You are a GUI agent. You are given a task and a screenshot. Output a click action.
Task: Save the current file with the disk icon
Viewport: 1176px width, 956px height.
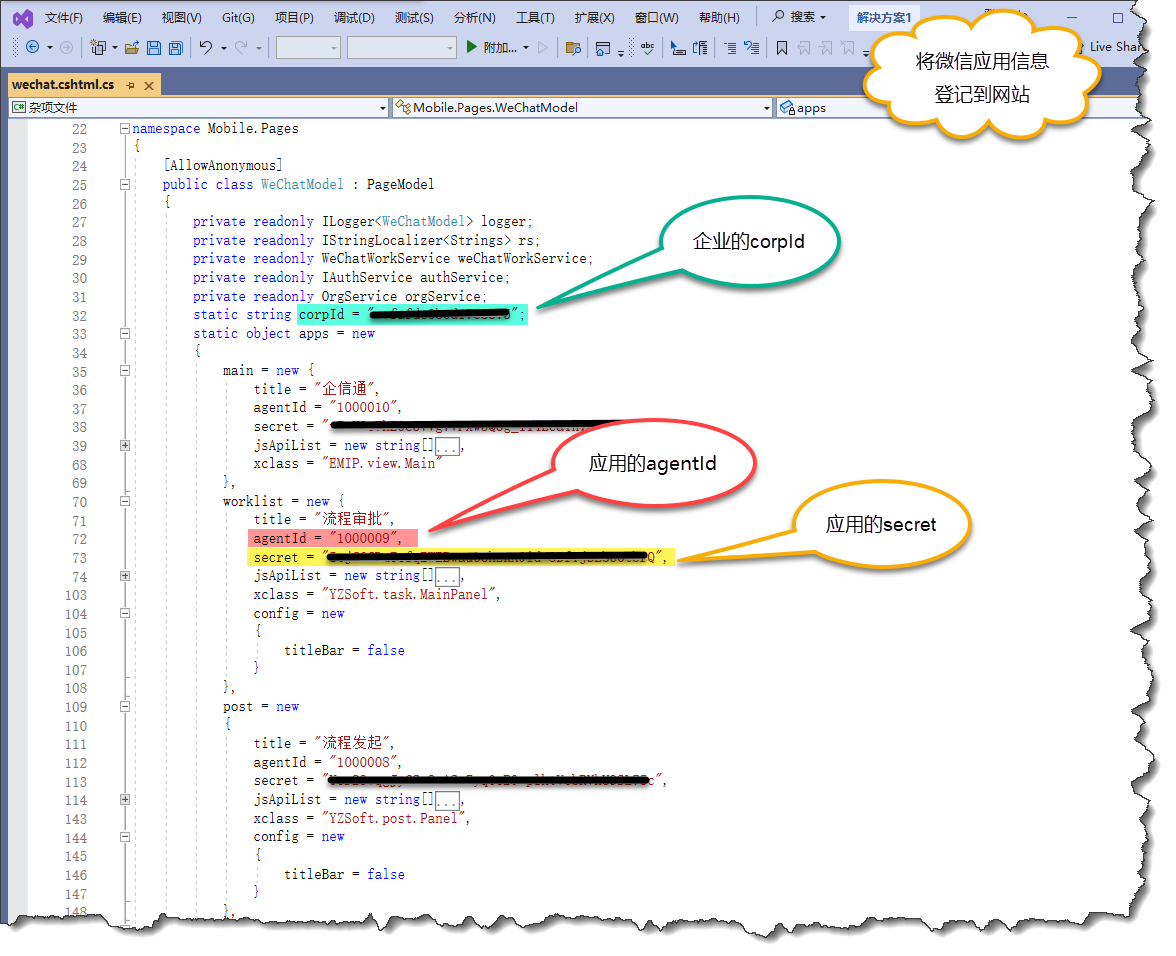point(154,48)
